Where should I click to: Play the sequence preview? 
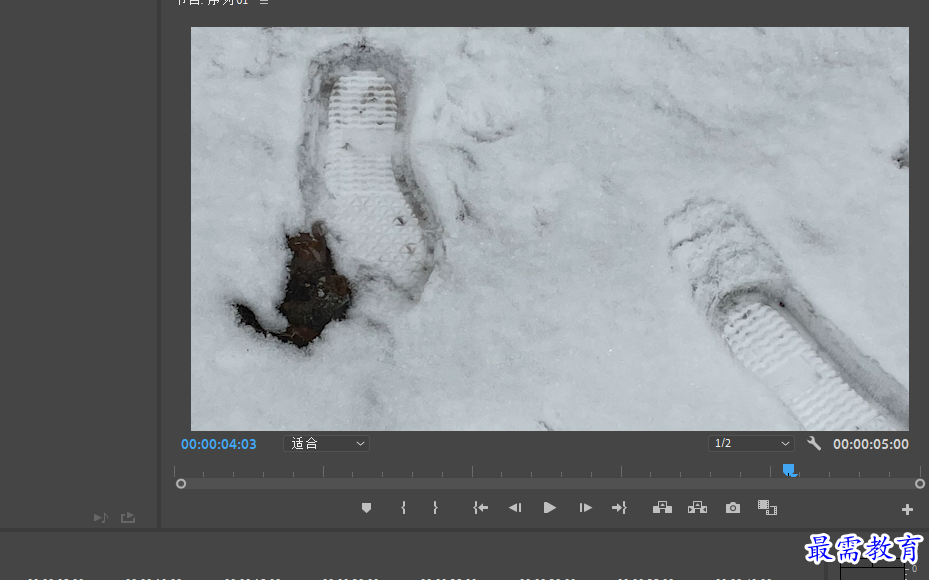549,508
